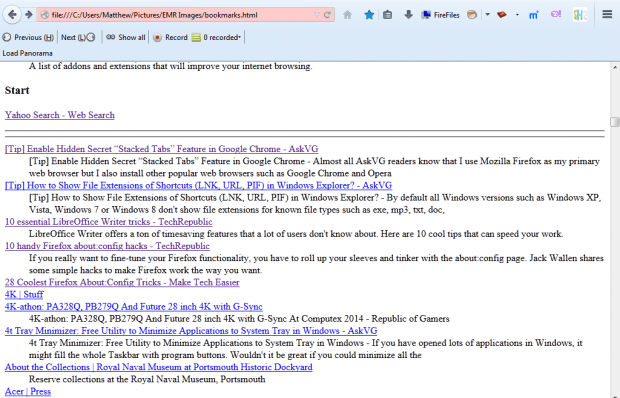Go to the home page icon

point(347,15)
